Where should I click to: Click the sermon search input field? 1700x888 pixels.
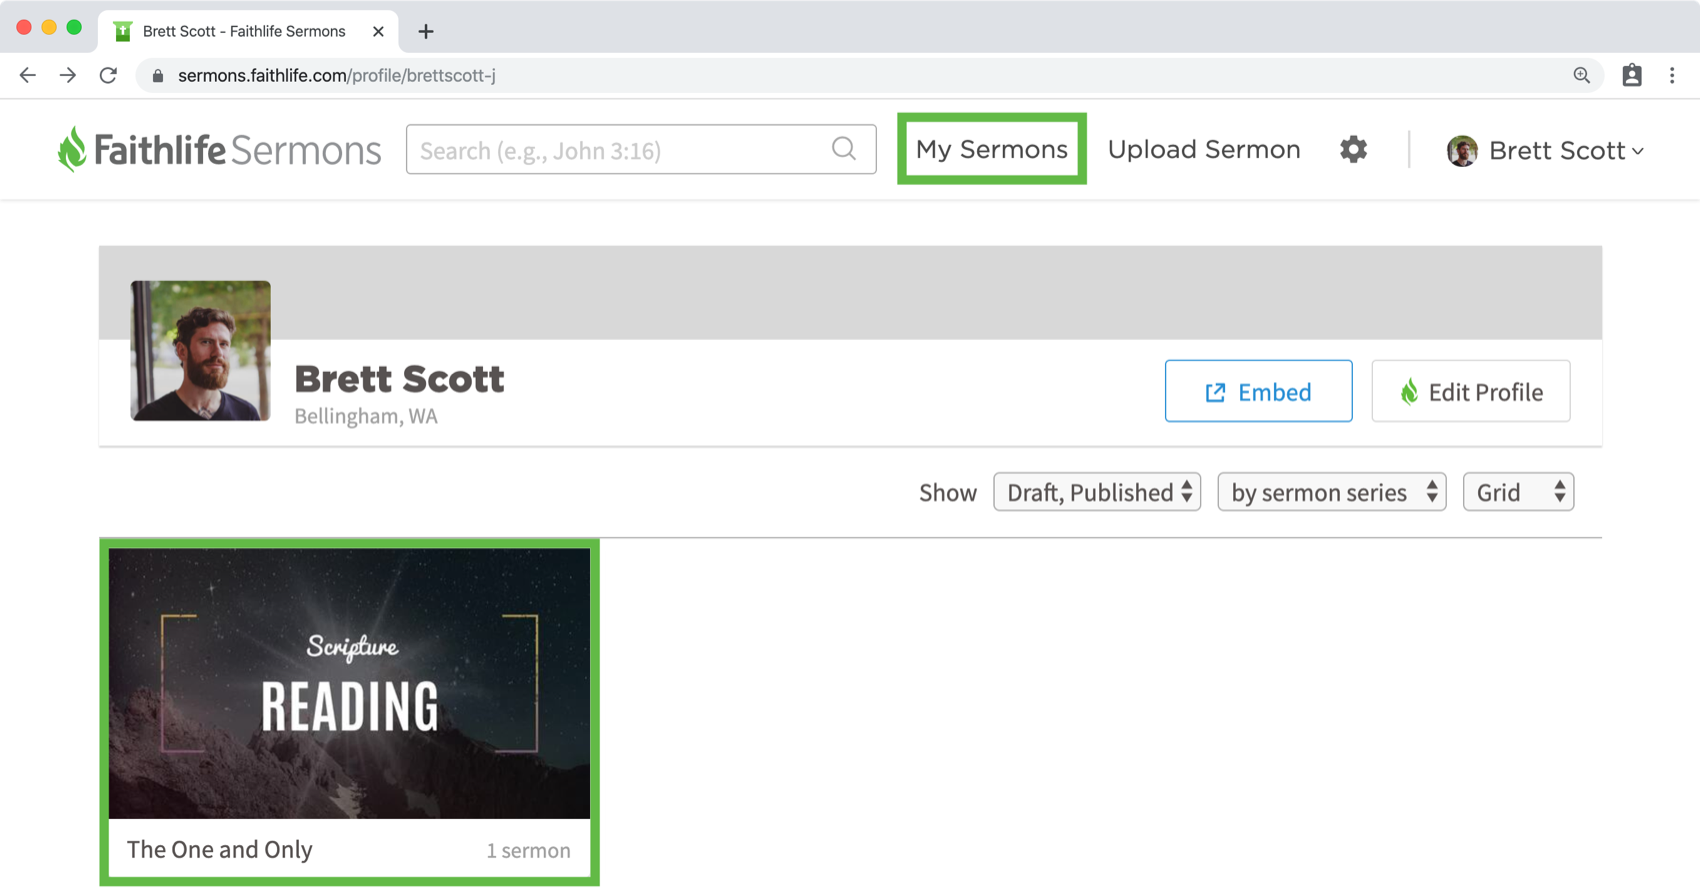pyautogui.click(x=641, y=149)
